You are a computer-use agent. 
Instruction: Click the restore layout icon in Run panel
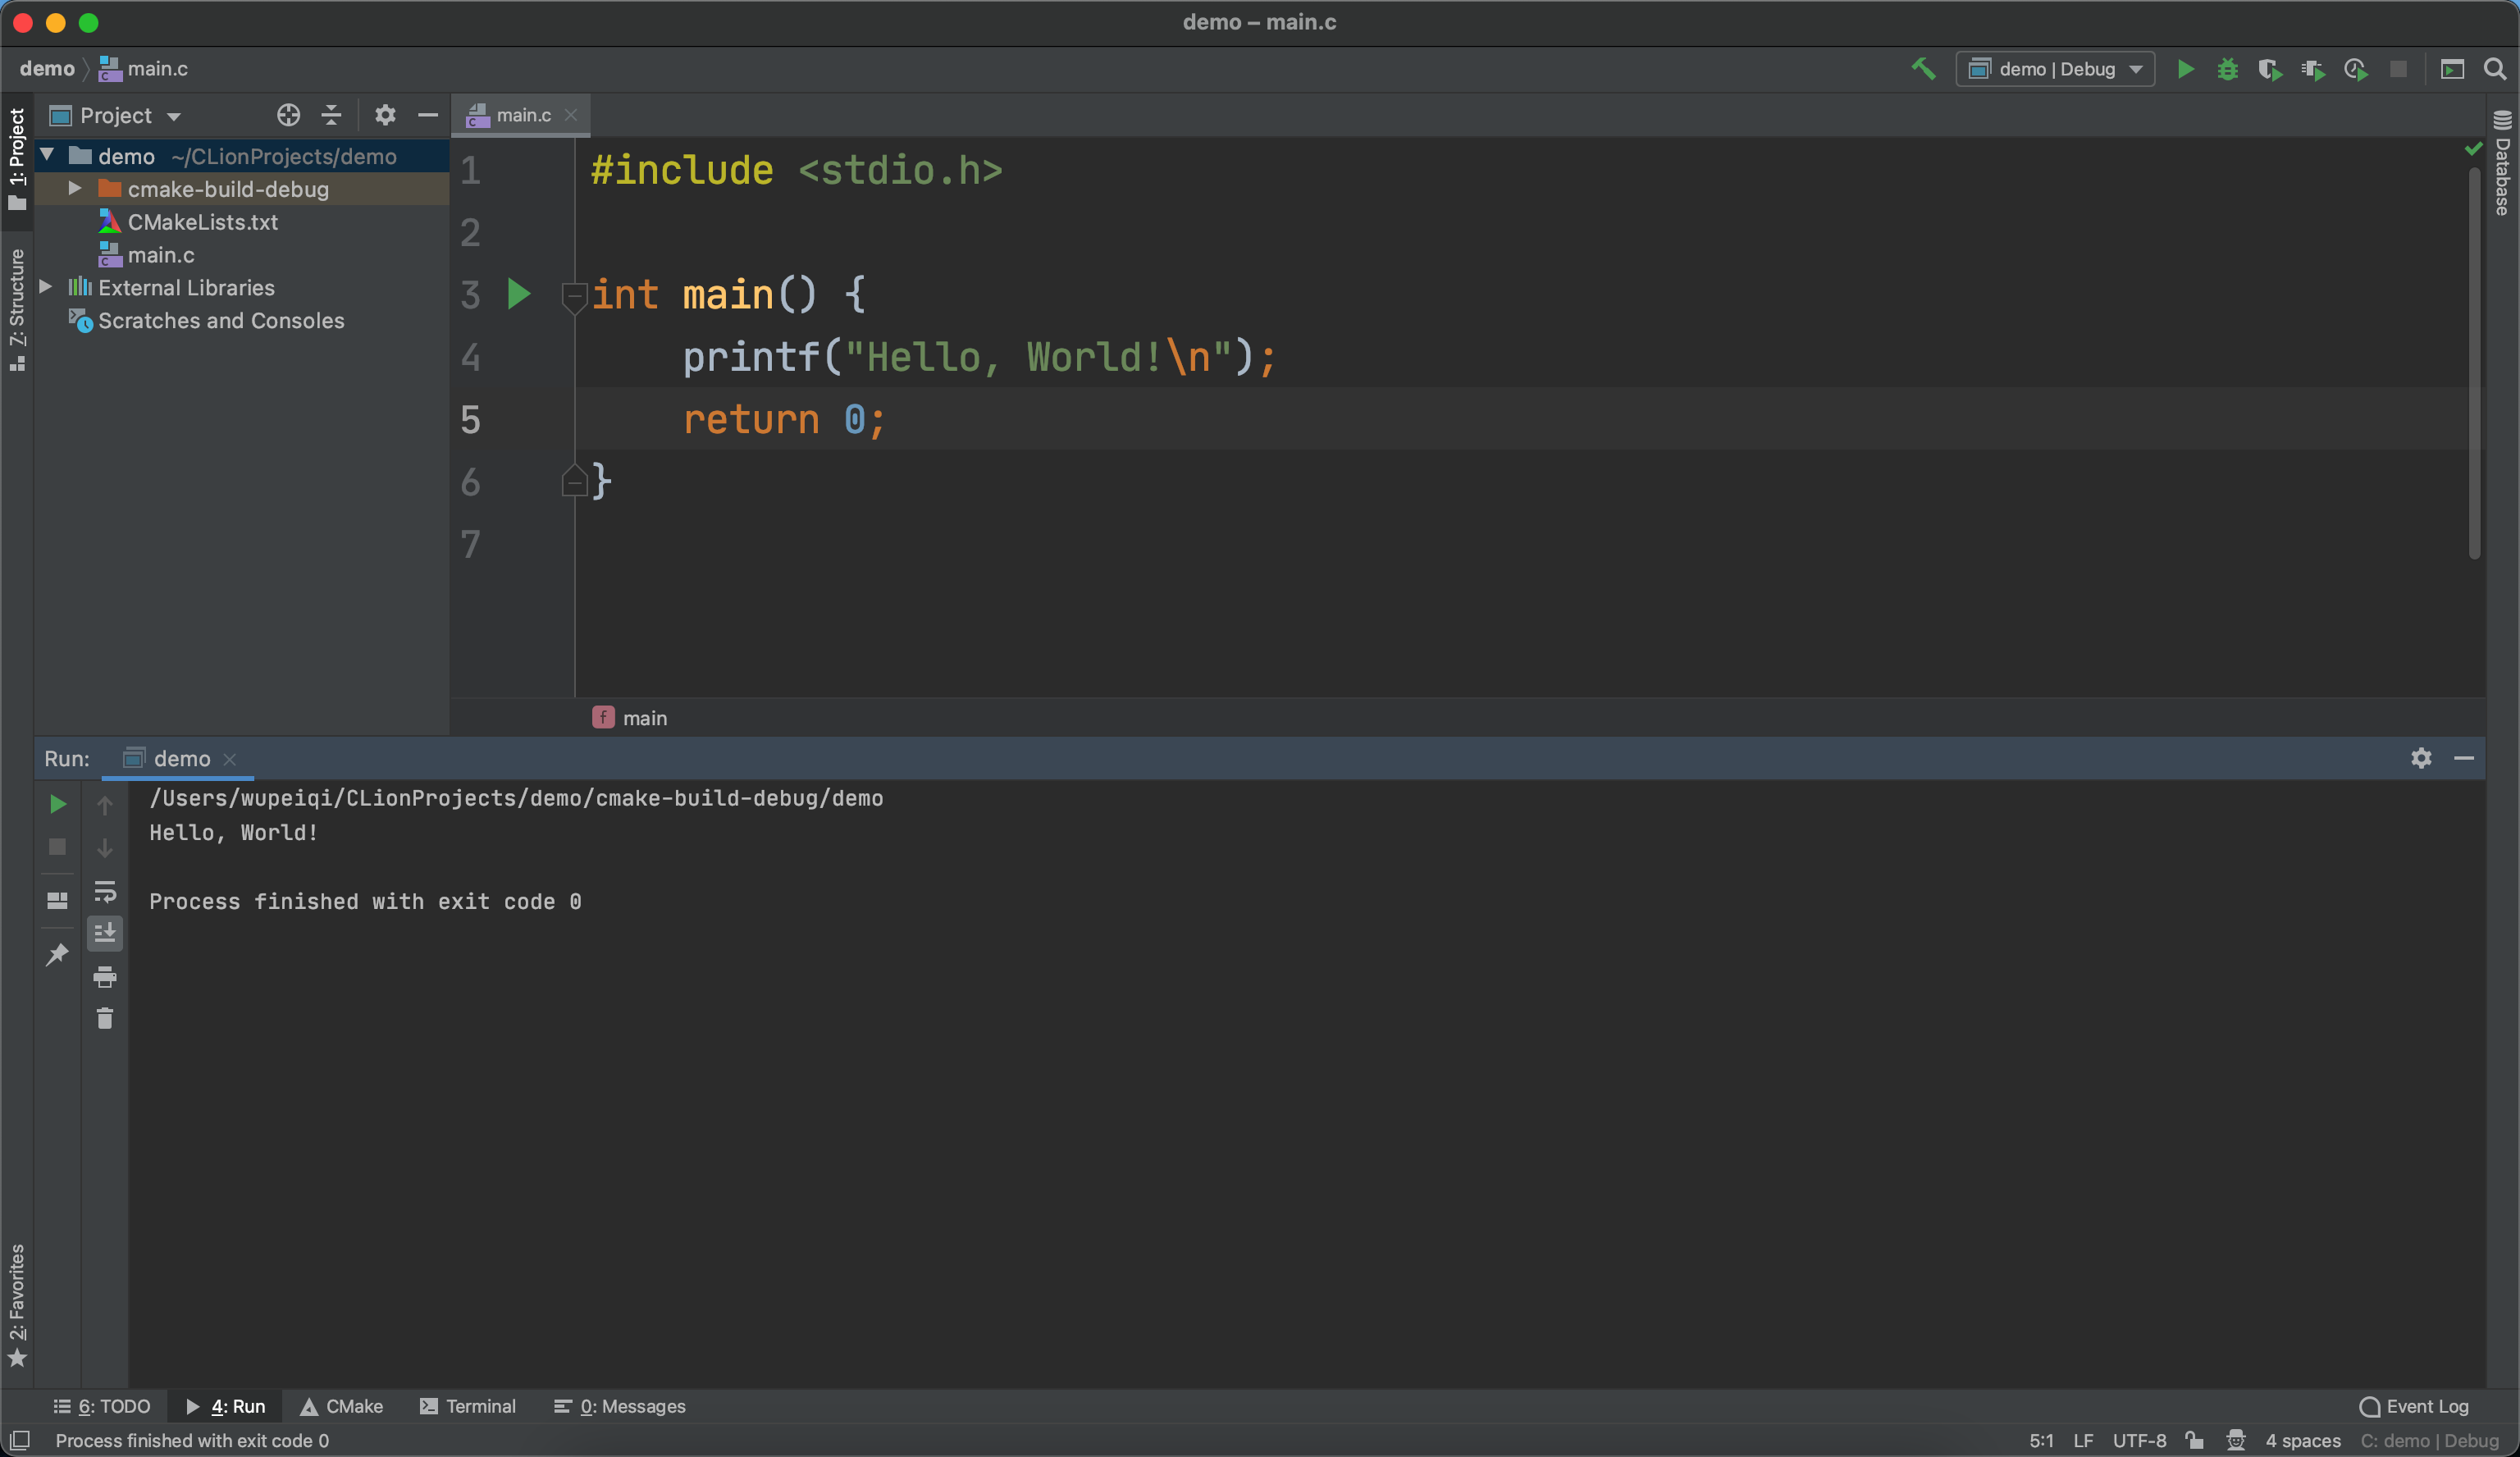coord(57,900)
